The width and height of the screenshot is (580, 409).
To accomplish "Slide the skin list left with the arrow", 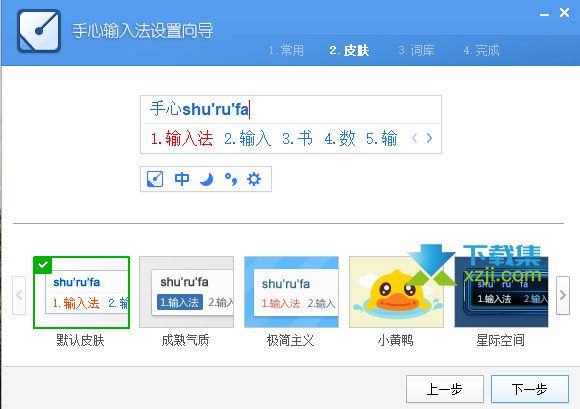I will point(19,295).
